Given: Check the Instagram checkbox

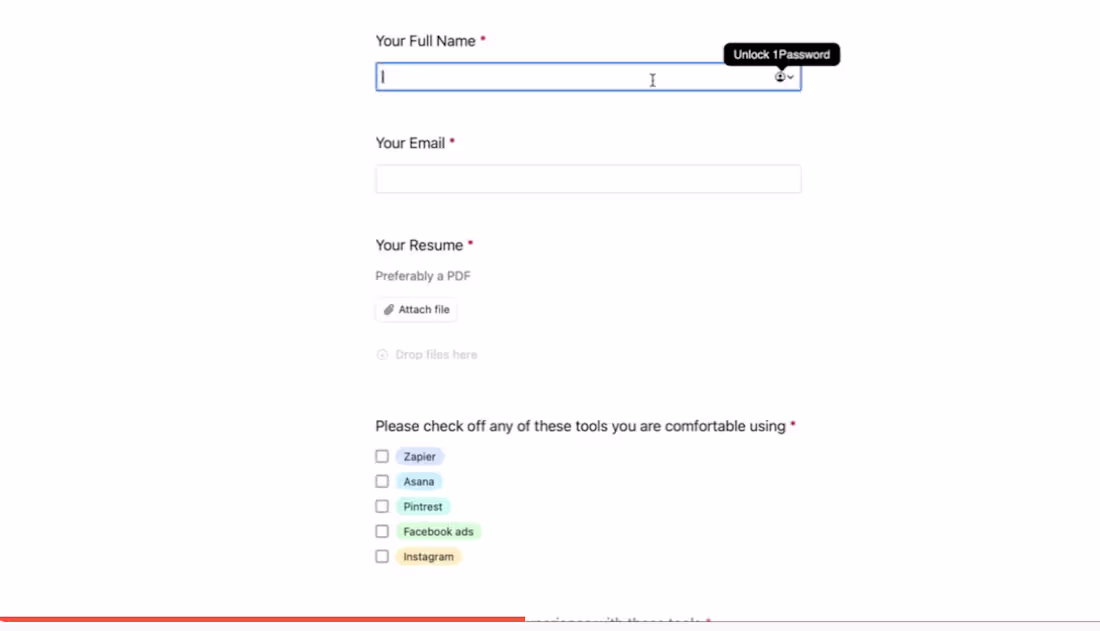Looking at the screenshot, I should point(382,556).
